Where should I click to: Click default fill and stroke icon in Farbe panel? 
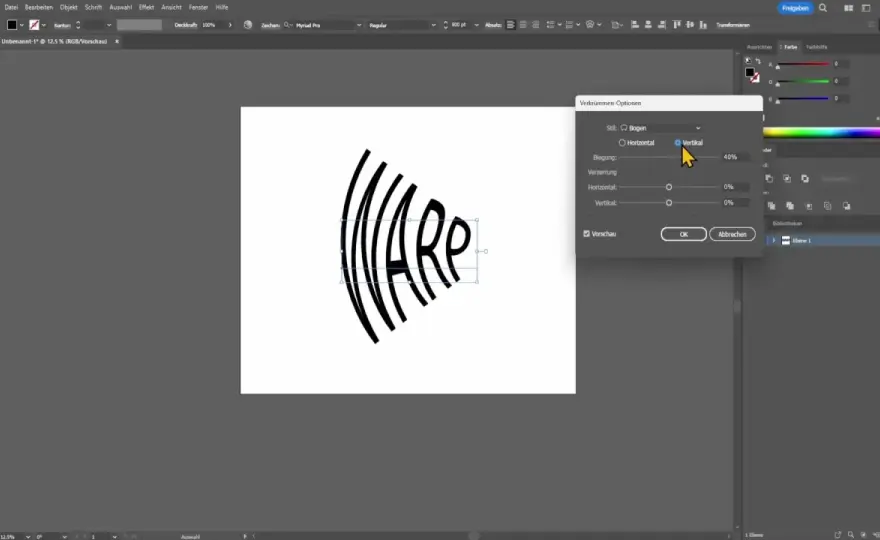(x=748, y=61)
